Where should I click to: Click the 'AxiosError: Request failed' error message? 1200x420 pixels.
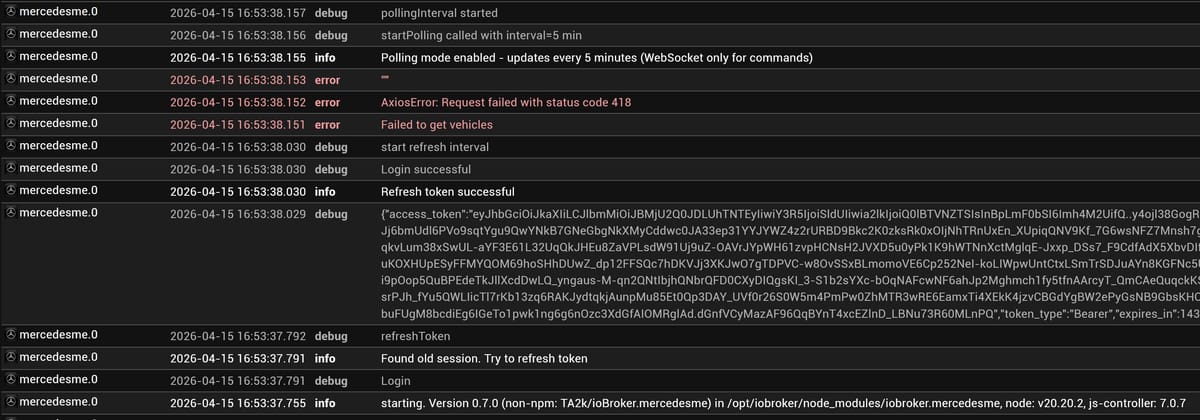point(522,102)
